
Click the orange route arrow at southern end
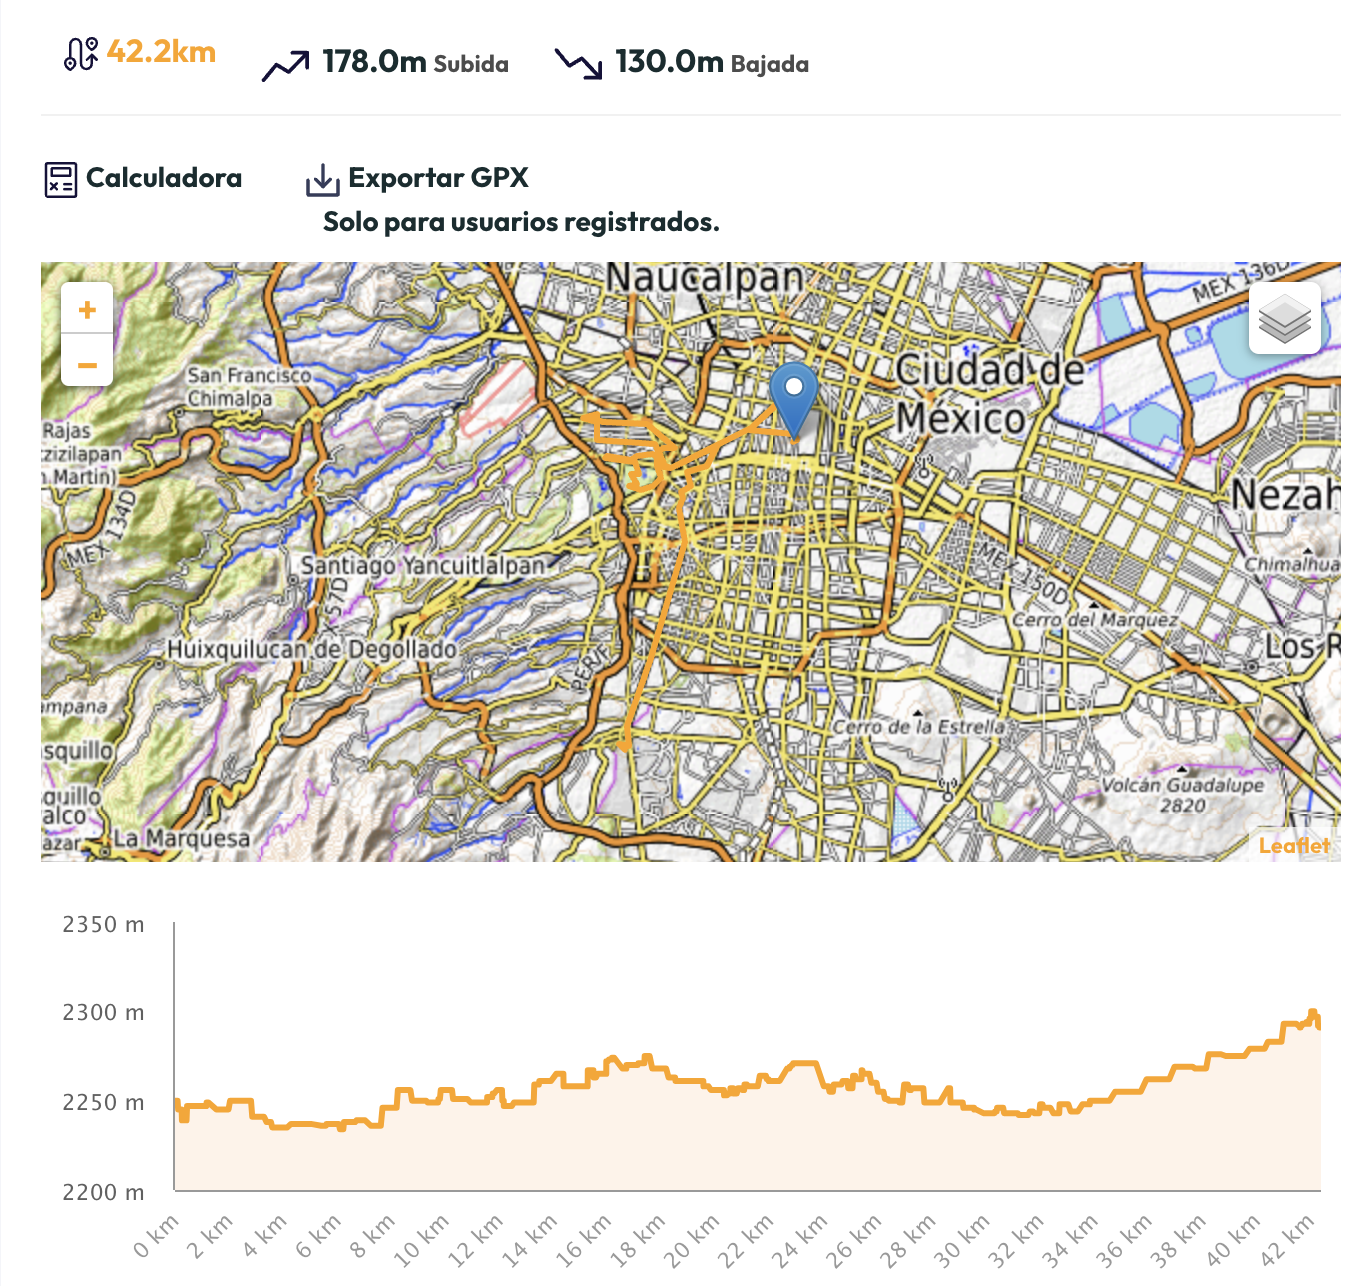tap(623, 744)
